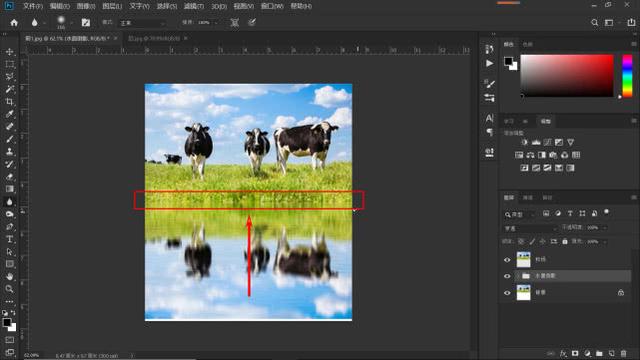Select the Hand tool
The height and width of the screenshot is (360, 640).
coord(9,276)
